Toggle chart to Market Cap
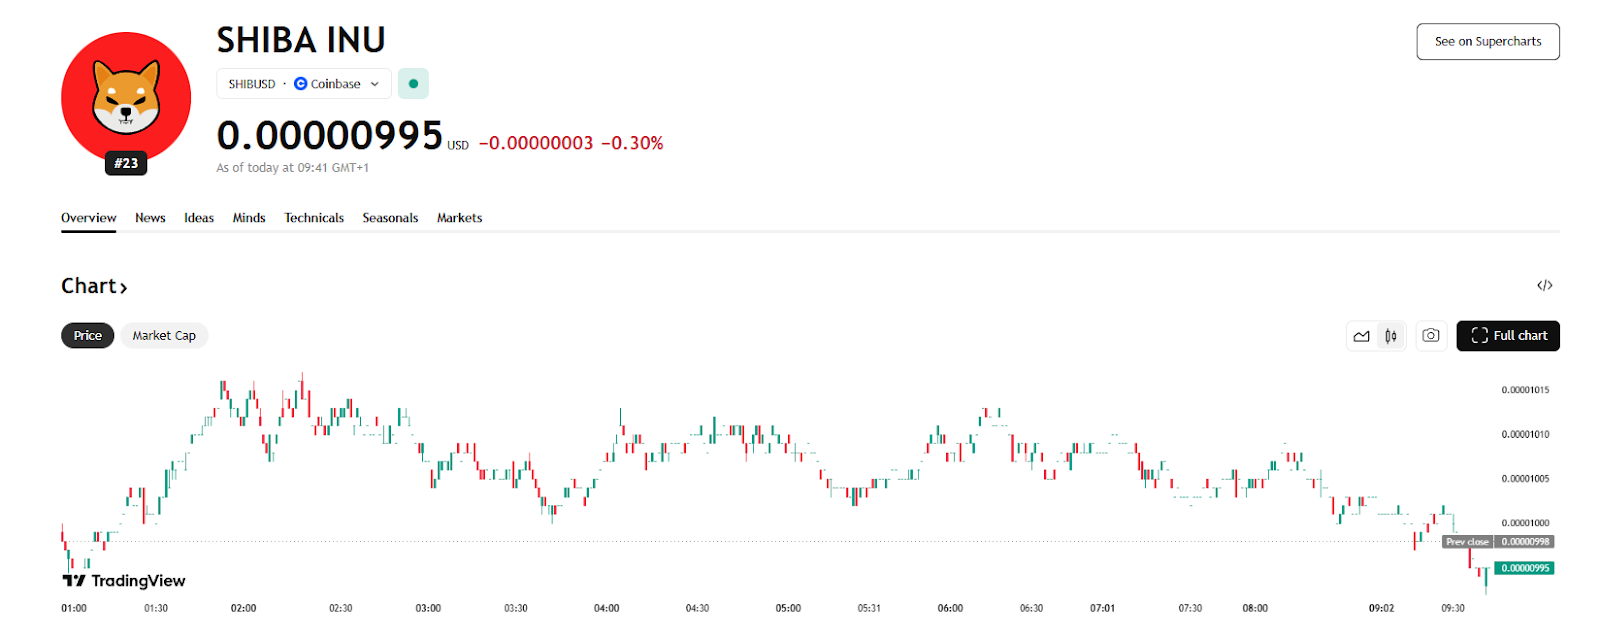Viewport: 1600px width, 637px height. click(x=164, y=336)
